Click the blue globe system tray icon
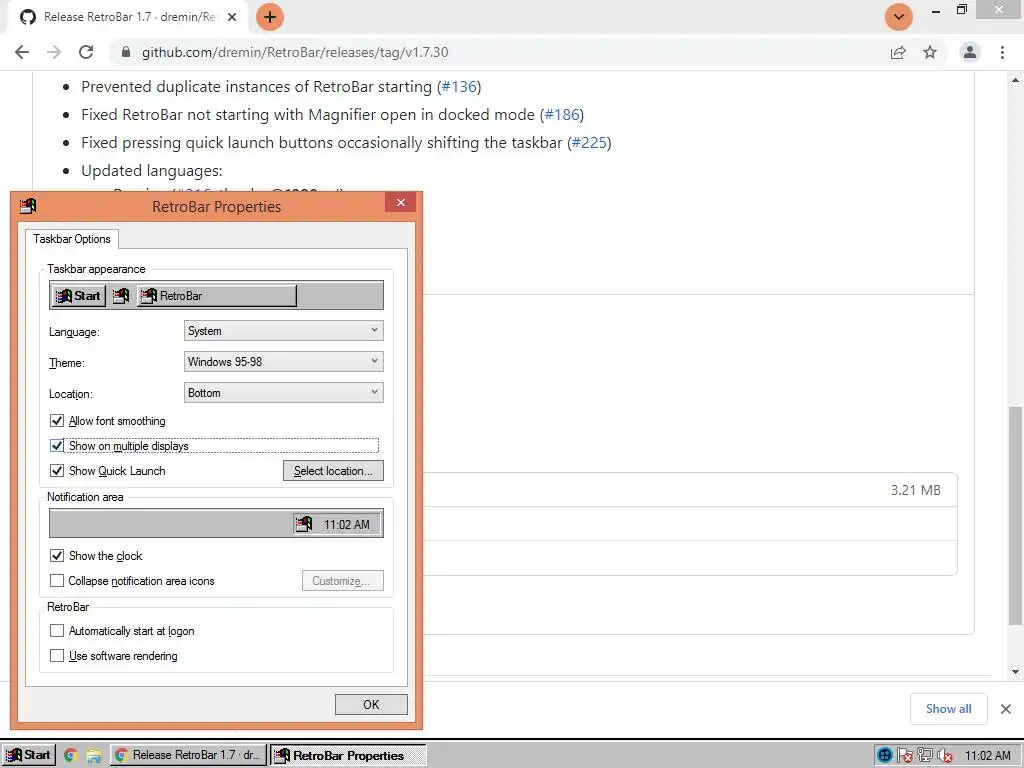This screenshot has height=768, width=1024. point(885,756)
